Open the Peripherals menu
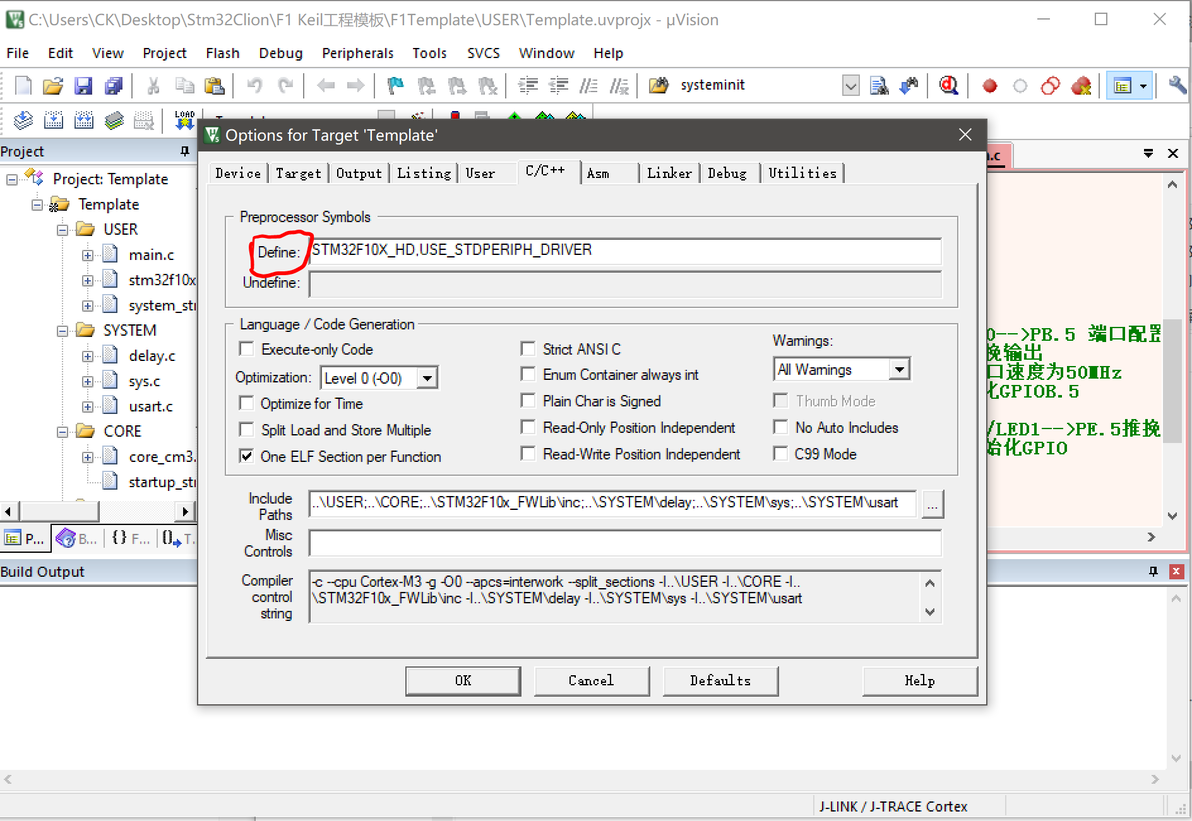This screenshot has height=821, width=1192. pyautogui.click(x=357, y=53)
